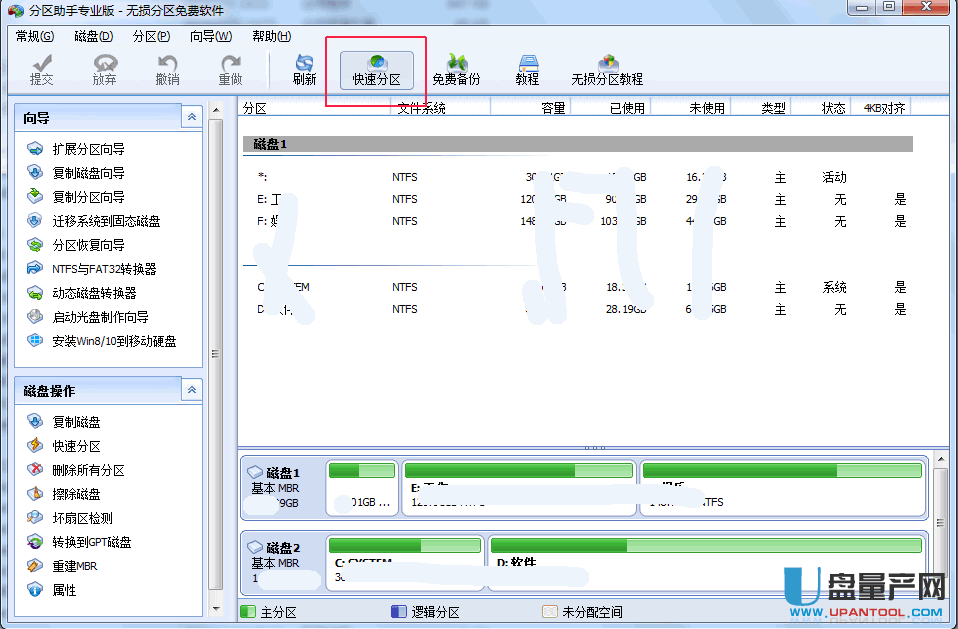
Task: Open the 教程 toolbar icon
Action: (x=527, y=70)
